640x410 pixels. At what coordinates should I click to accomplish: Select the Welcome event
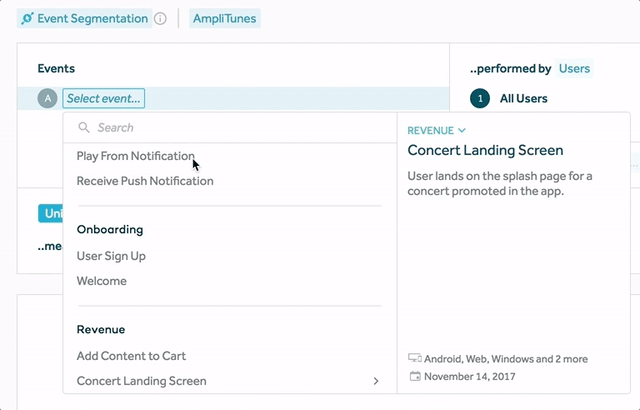pos(101,281)
